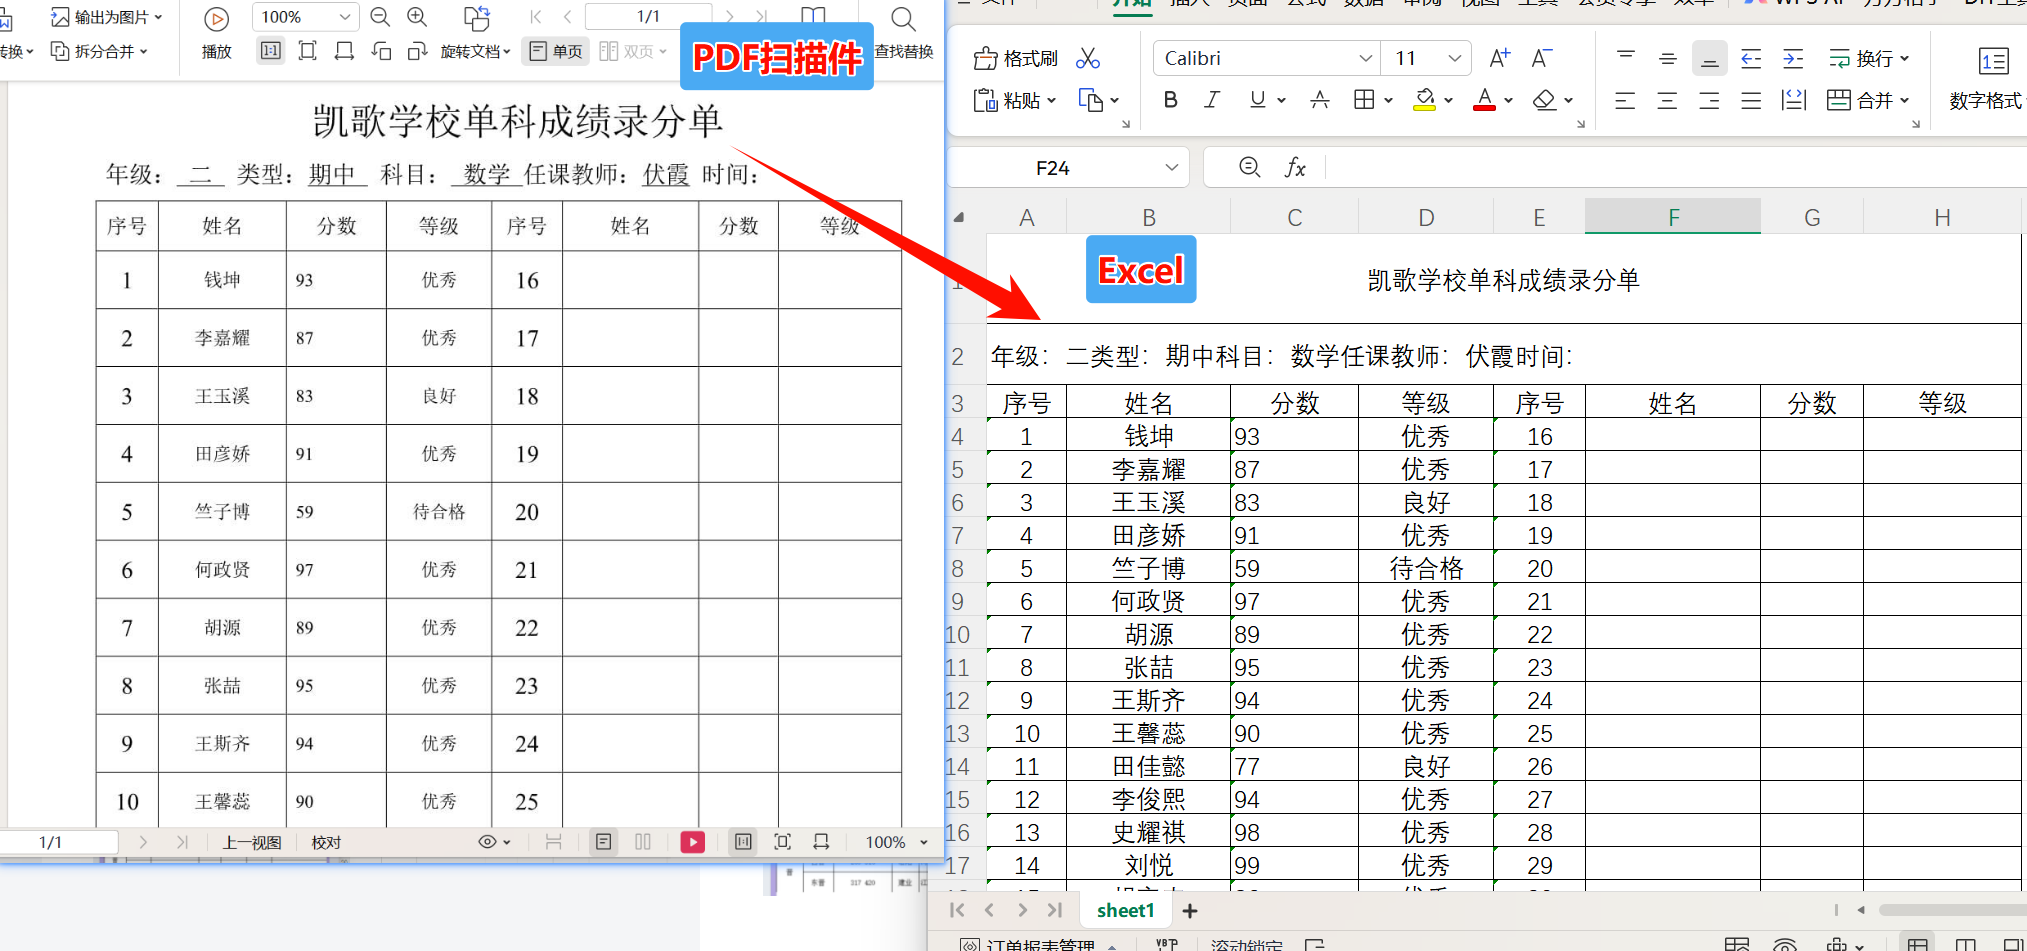2027x951 pixels.
Task: Select the 格式刷 format painter tool
Action: pos(1014,57)
